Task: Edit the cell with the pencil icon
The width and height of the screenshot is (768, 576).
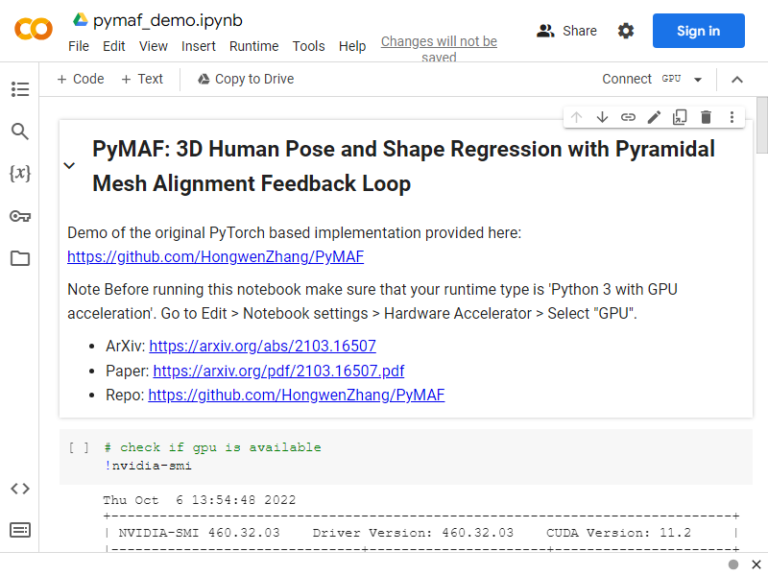Action: coord(654,117)
